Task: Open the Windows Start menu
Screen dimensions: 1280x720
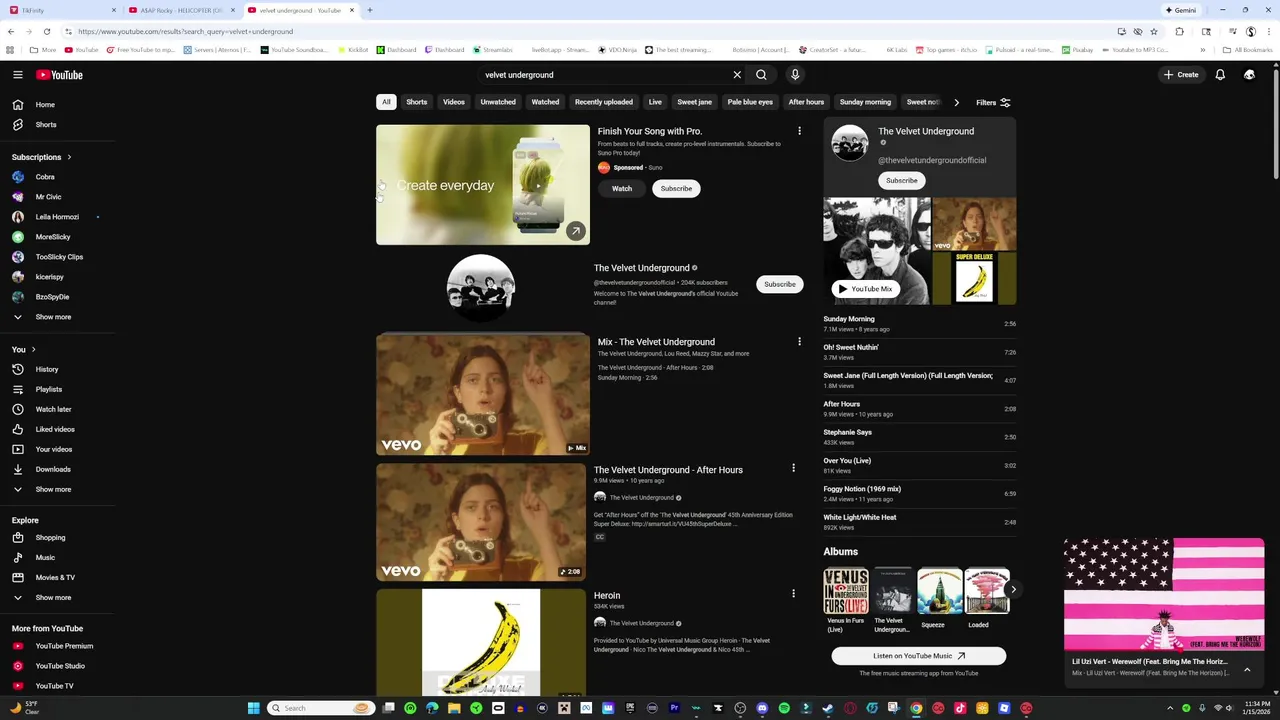Action: click(254, 708)
